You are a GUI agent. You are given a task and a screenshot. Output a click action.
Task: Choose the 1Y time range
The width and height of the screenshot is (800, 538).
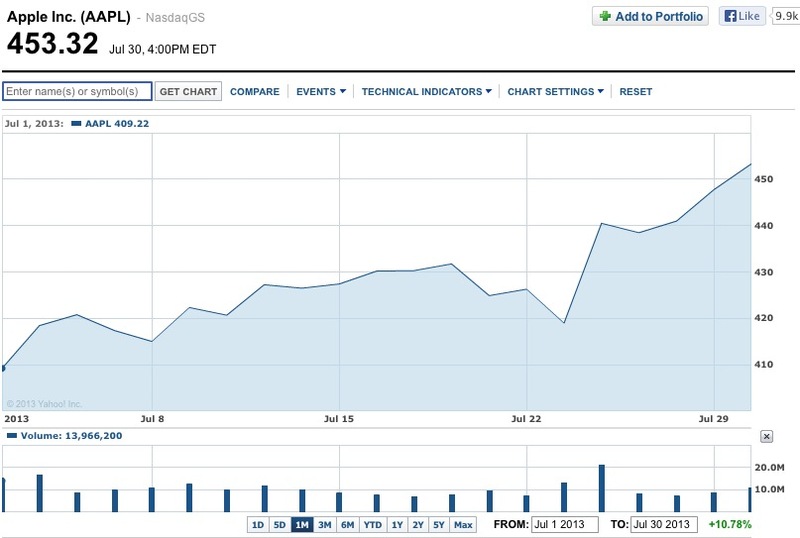397,525
